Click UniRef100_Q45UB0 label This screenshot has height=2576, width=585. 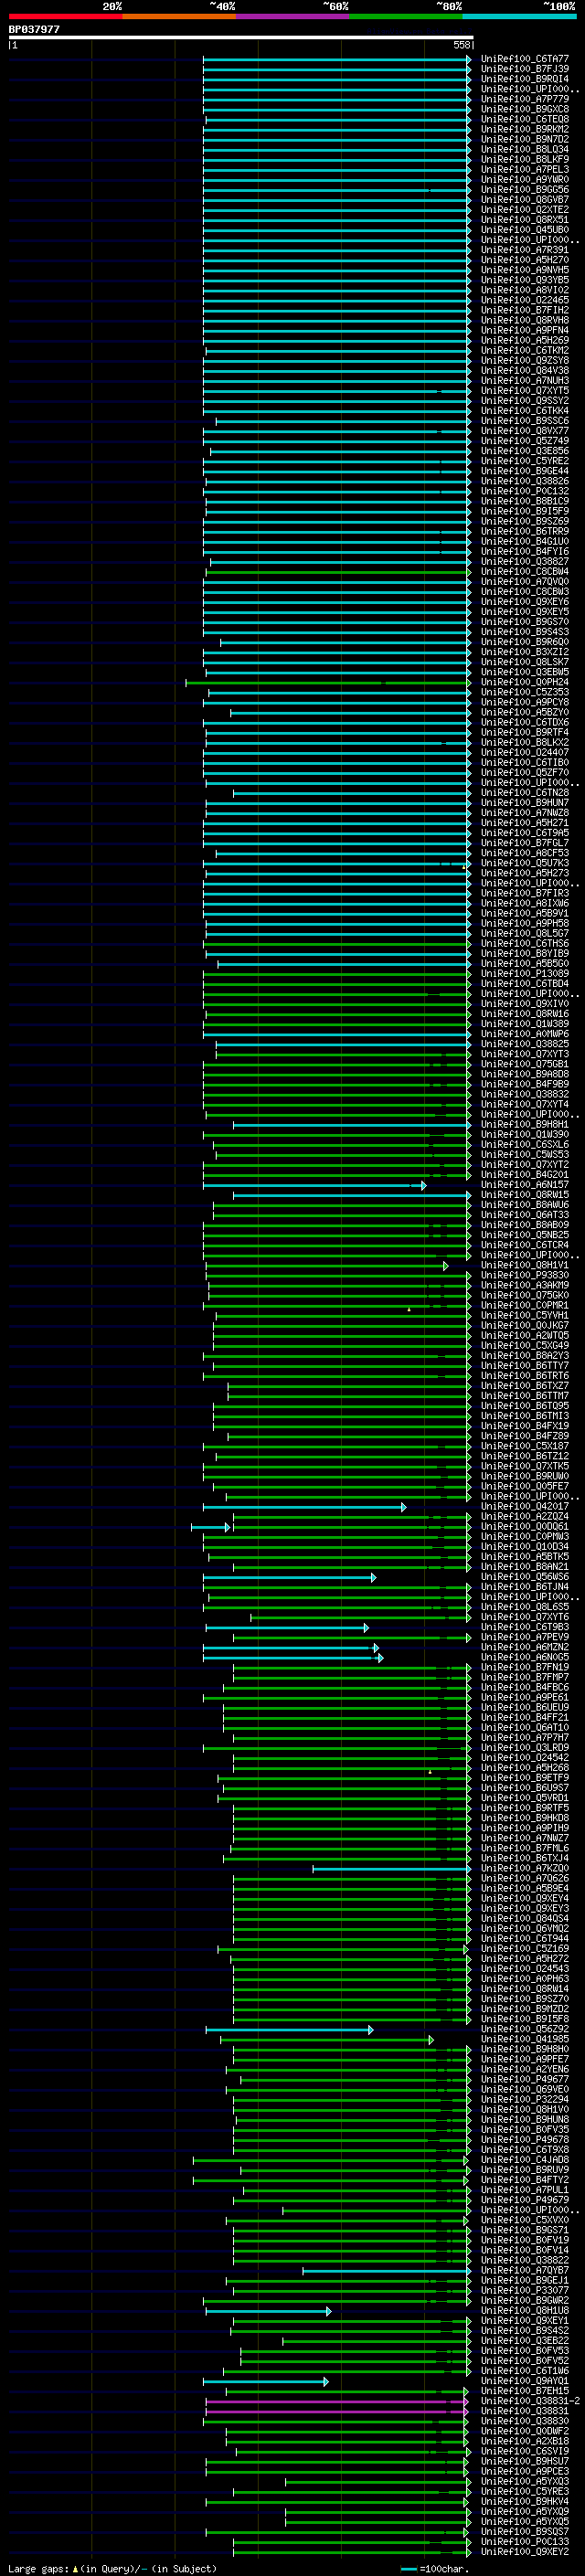[x=524, y=230]
